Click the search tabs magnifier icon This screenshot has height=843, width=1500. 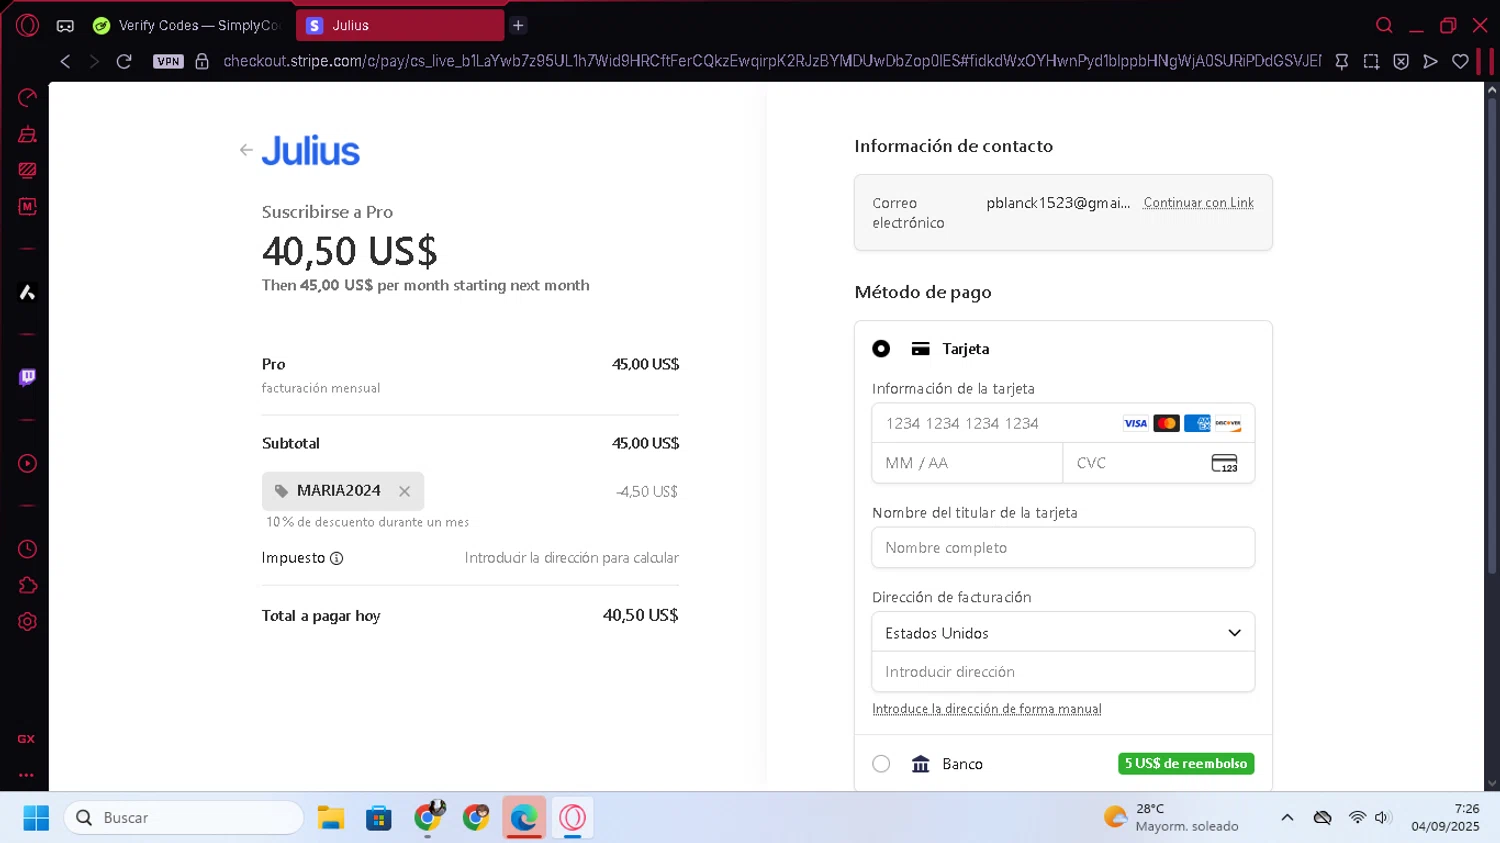point(1384,25)
